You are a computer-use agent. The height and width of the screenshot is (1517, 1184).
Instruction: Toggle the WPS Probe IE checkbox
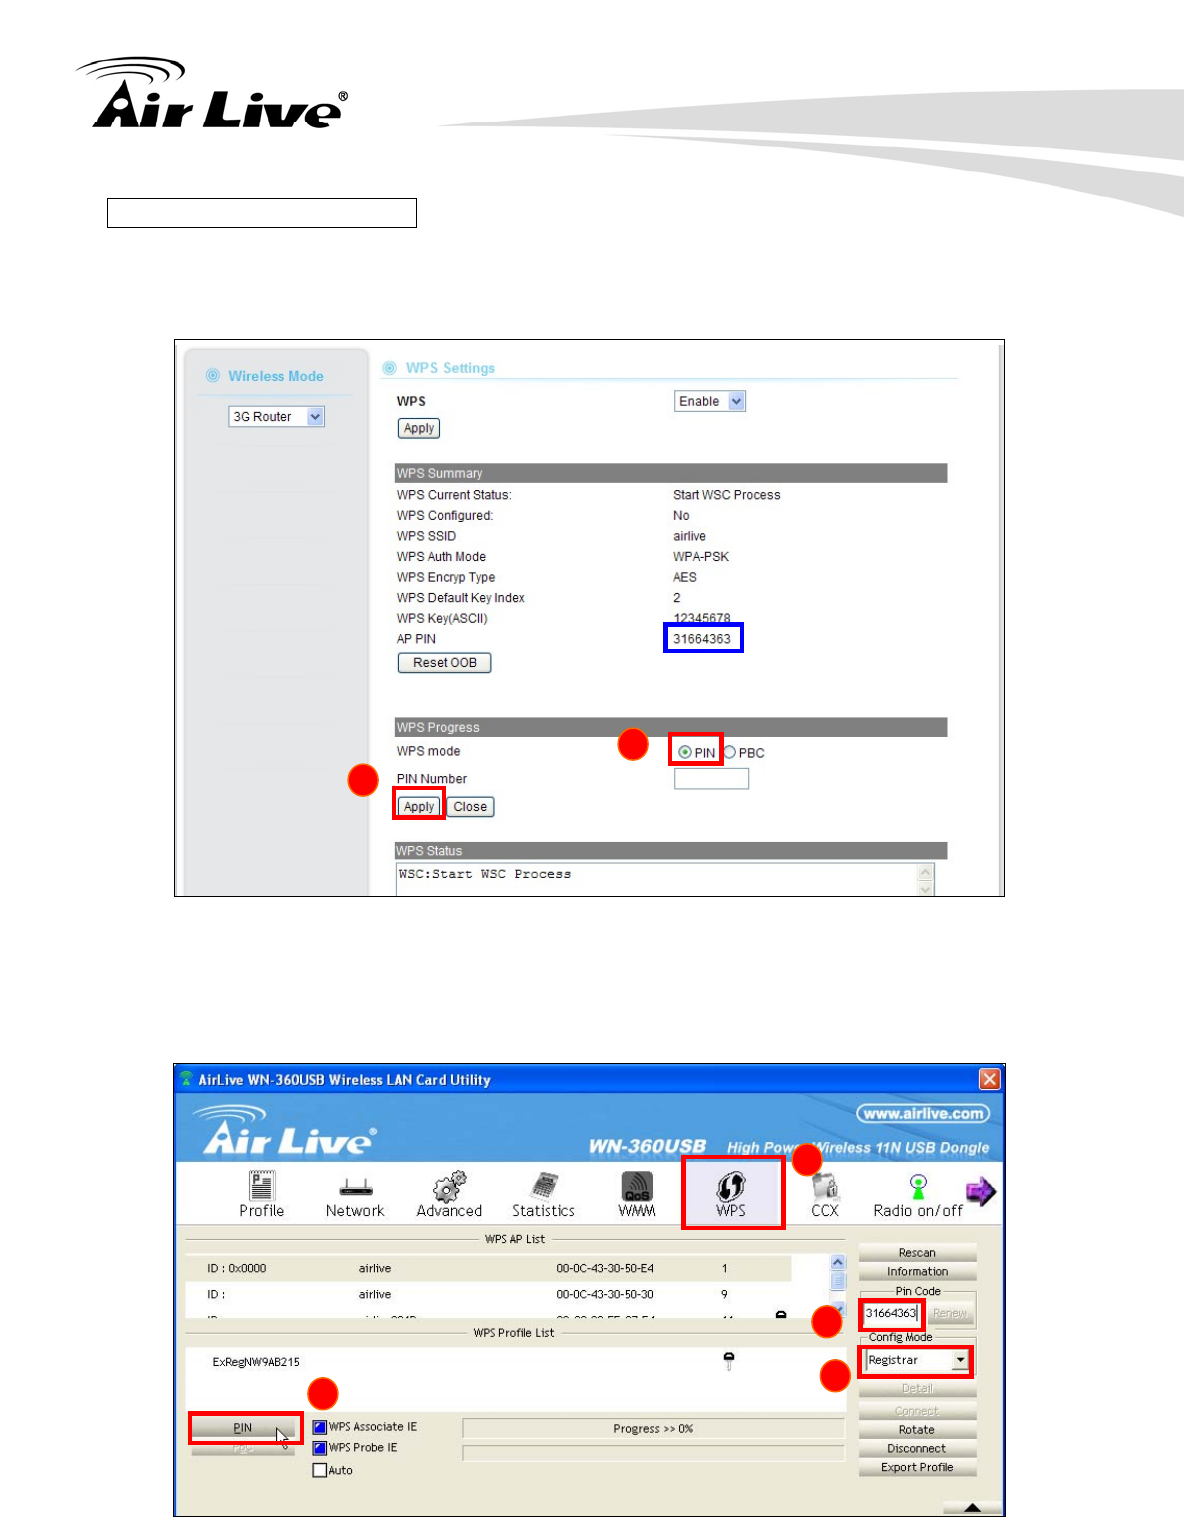click(319, 1448)
